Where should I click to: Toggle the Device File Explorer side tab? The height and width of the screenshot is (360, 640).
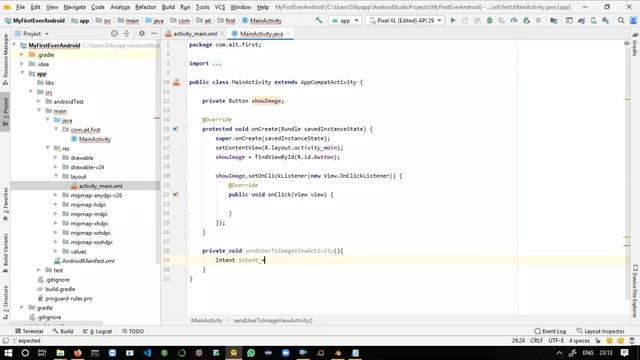pos(635,291)
